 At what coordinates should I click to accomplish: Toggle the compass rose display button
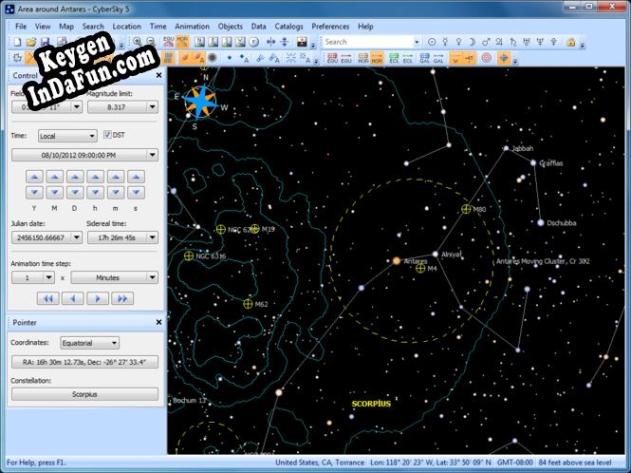point(504,58)
